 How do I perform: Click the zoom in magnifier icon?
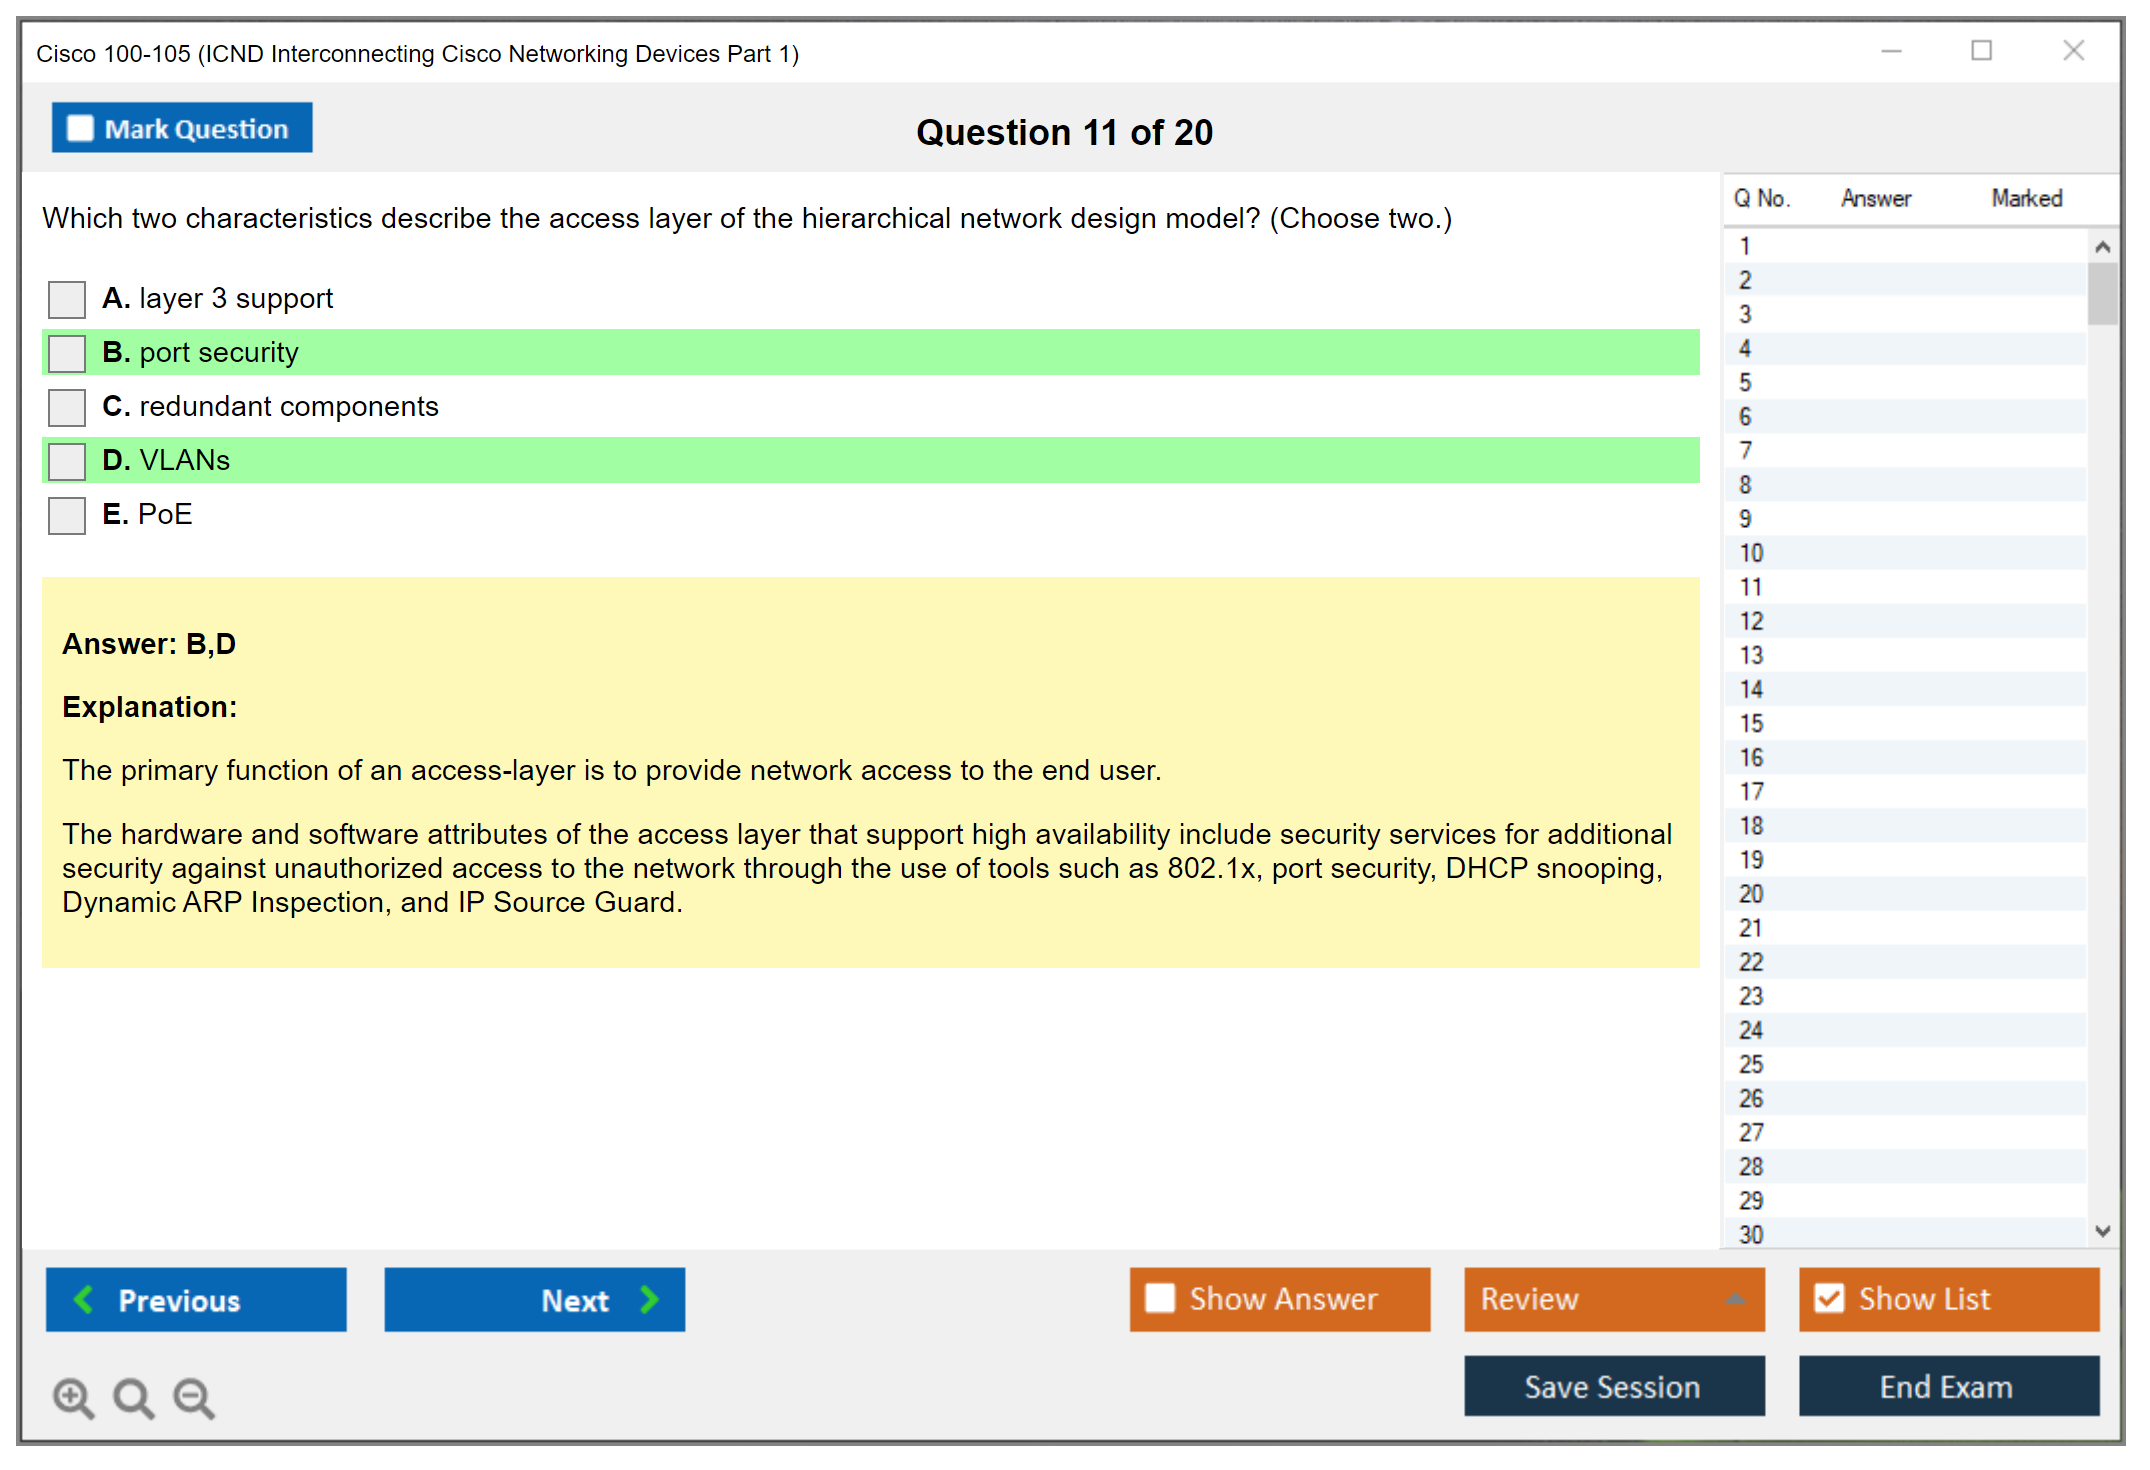pos(73,1397)
